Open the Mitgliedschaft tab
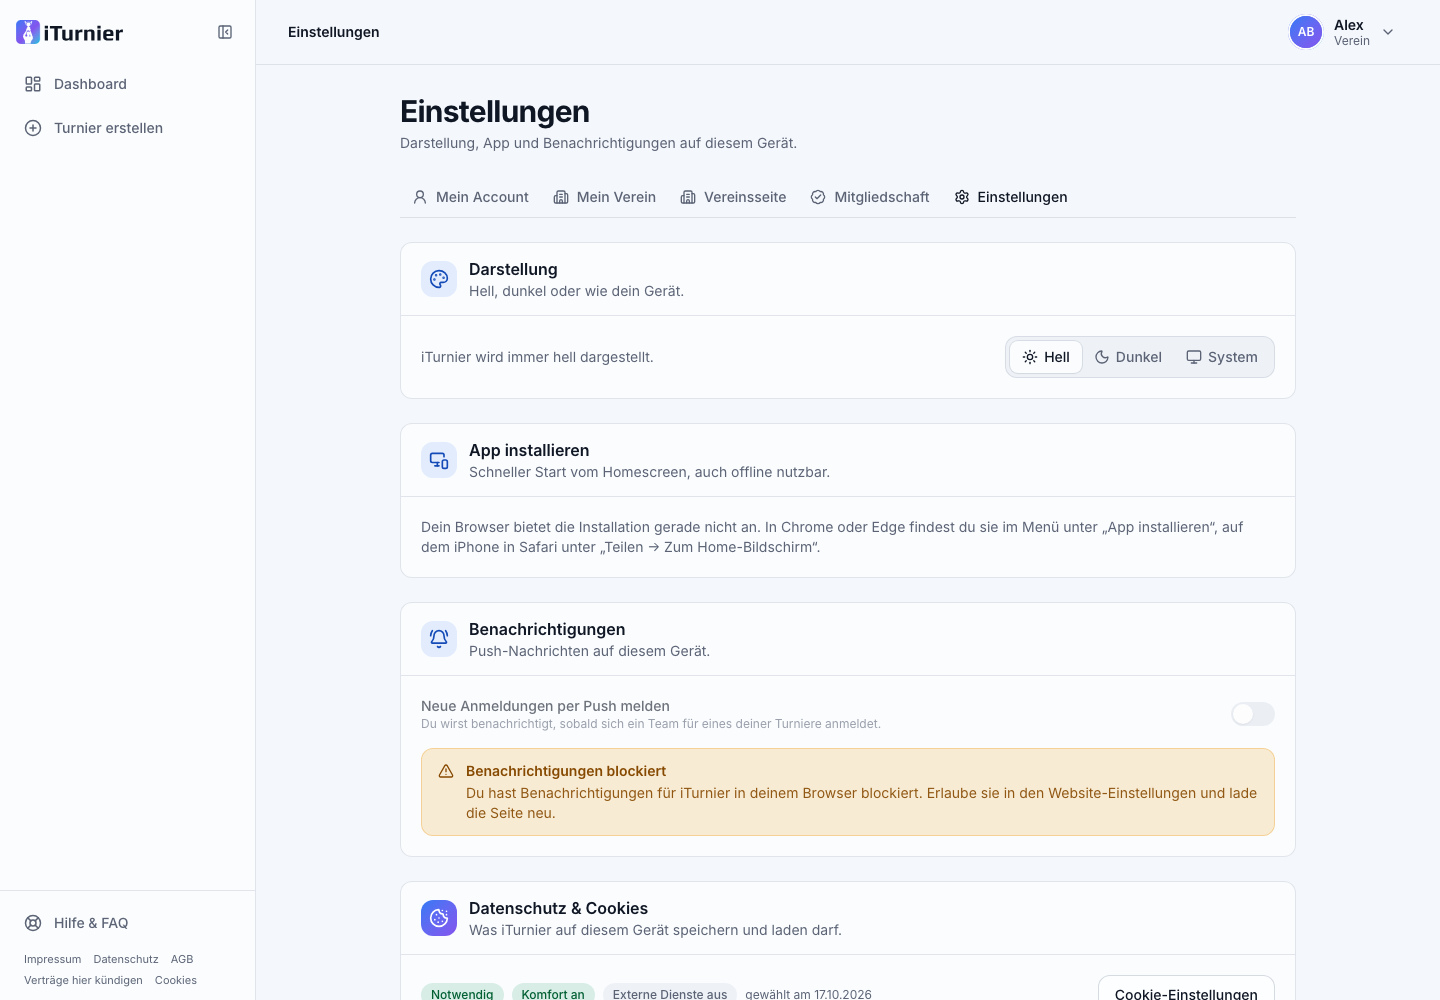The height and width of the screenshot is (1000, 1440). coord(870,197)
